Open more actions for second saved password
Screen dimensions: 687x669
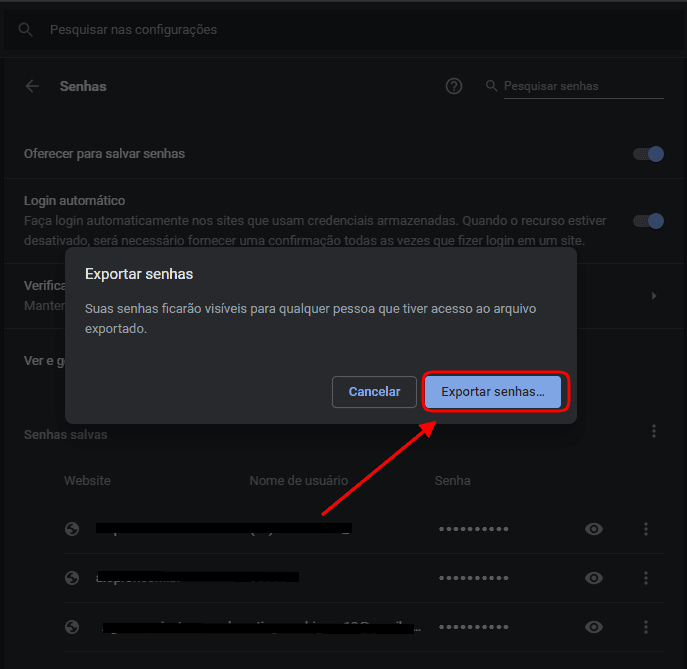646,578
